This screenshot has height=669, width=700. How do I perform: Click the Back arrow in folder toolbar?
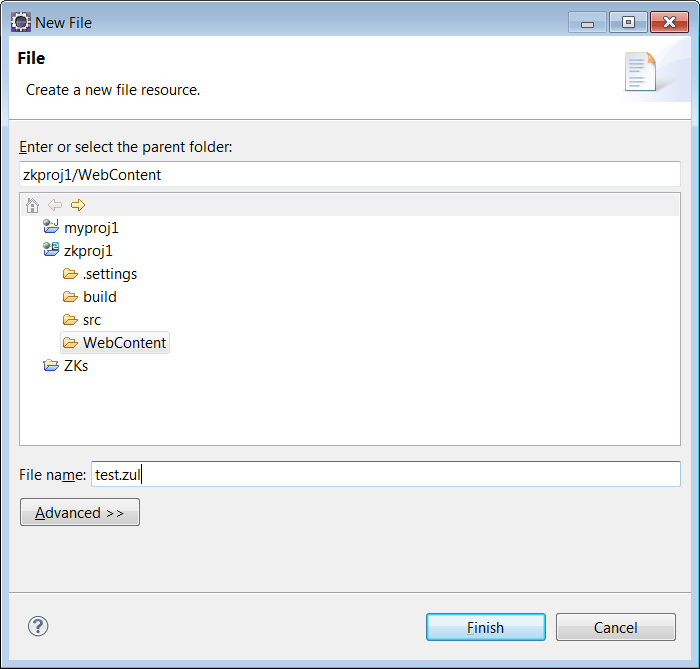(x=55, y=205)
